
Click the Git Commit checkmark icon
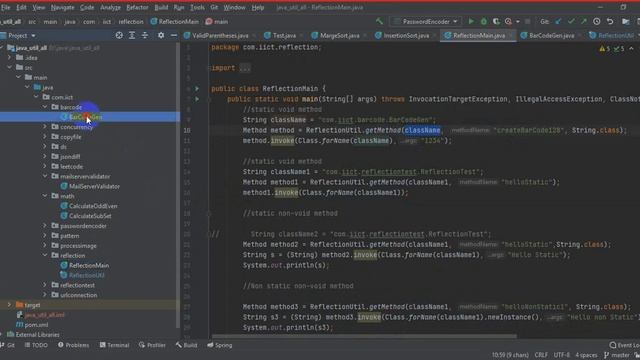571,21
